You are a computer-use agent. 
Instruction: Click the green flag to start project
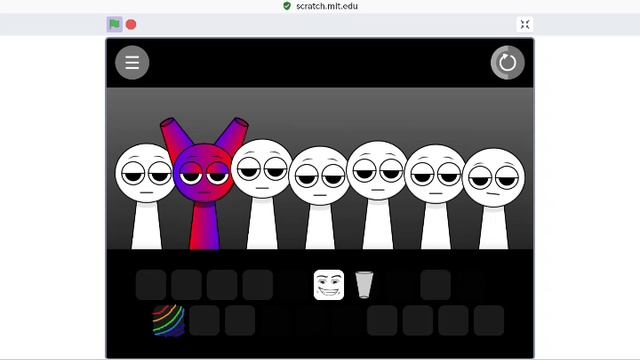coord(114,24)
